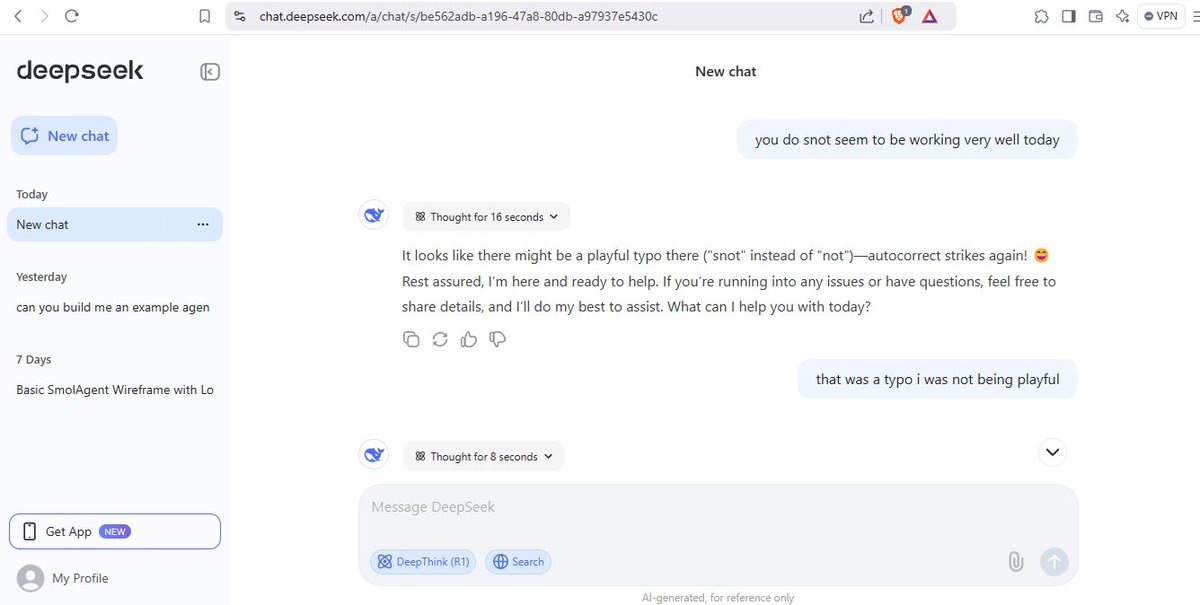Click the browser forward arrow
1200x605 pixels.
coord(44,16)
